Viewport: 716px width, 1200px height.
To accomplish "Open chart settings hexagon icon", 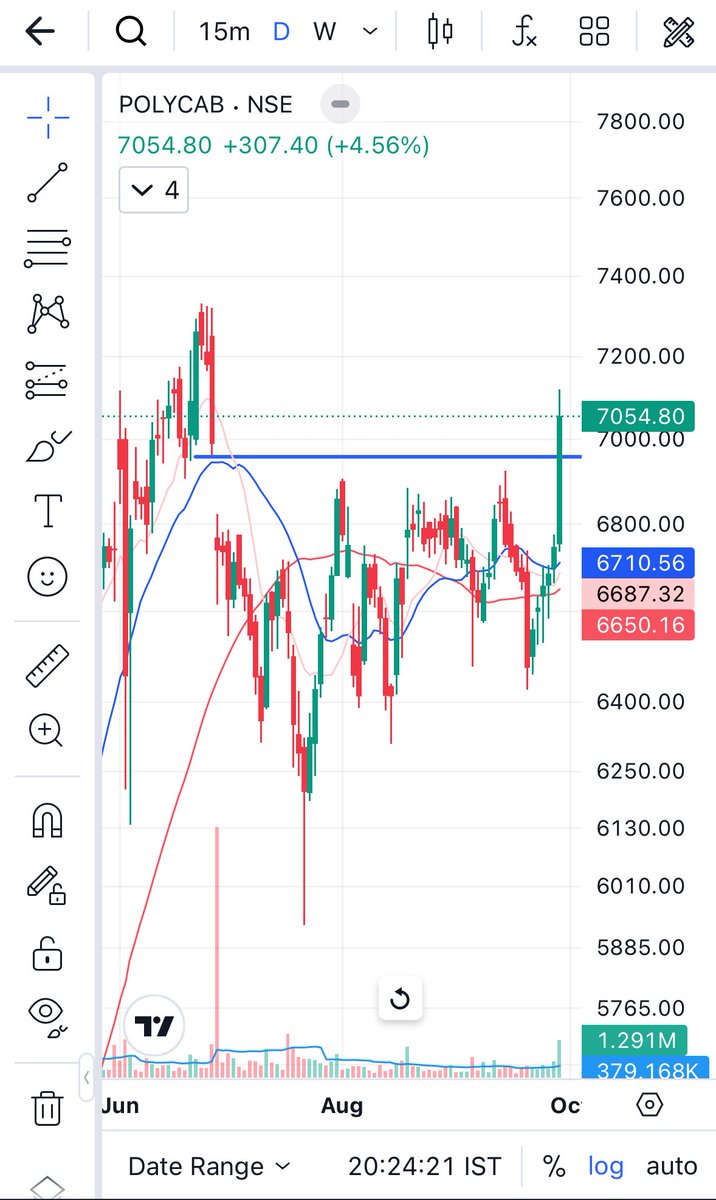I will tap(650, 1106).
